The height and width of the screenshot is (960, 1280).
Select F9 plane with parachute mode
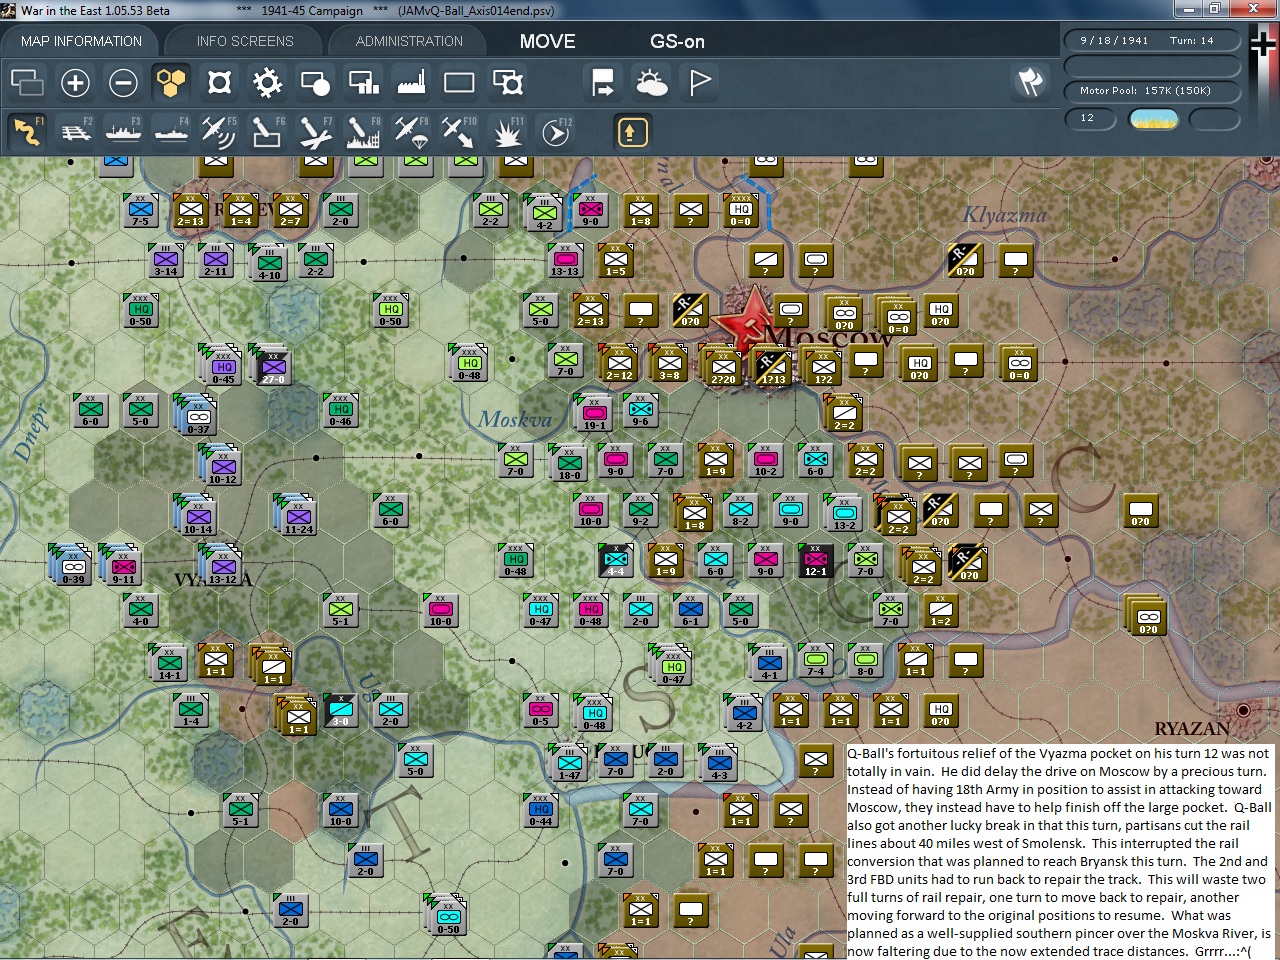411,131
